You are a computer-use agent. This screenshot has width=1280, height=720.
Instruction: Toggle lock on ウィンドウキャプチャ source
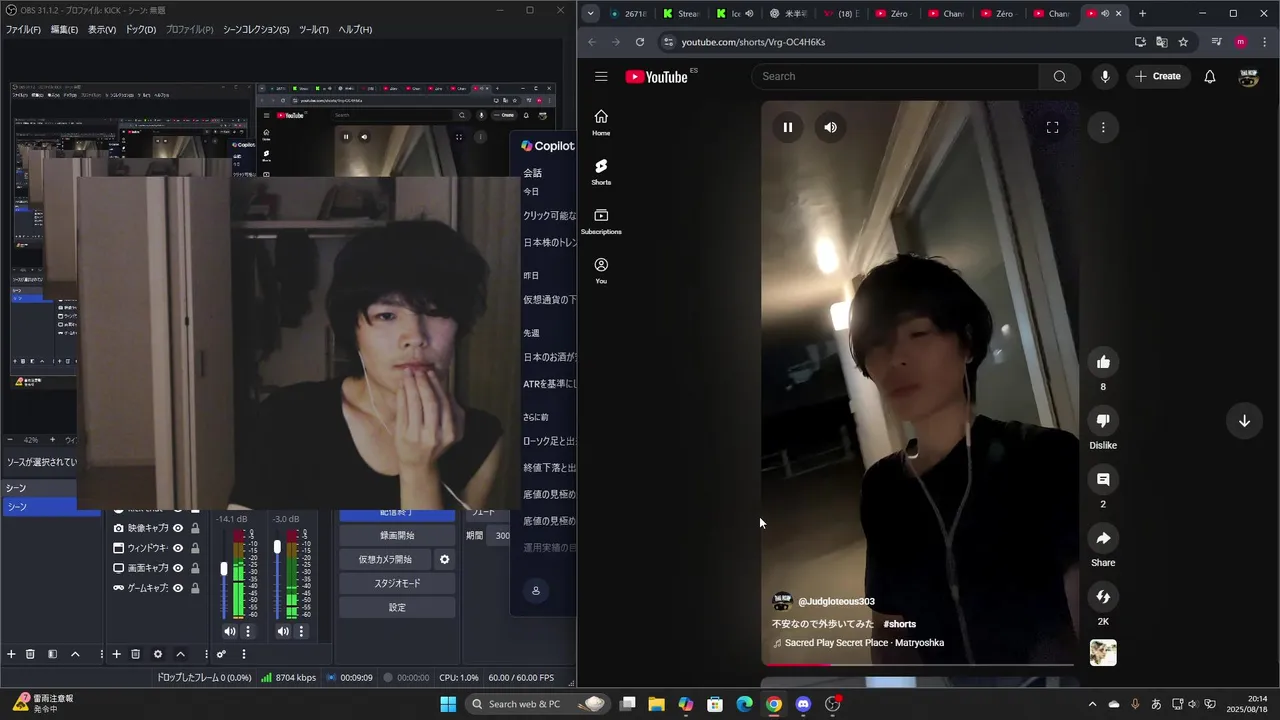click(x=195, y=548)
